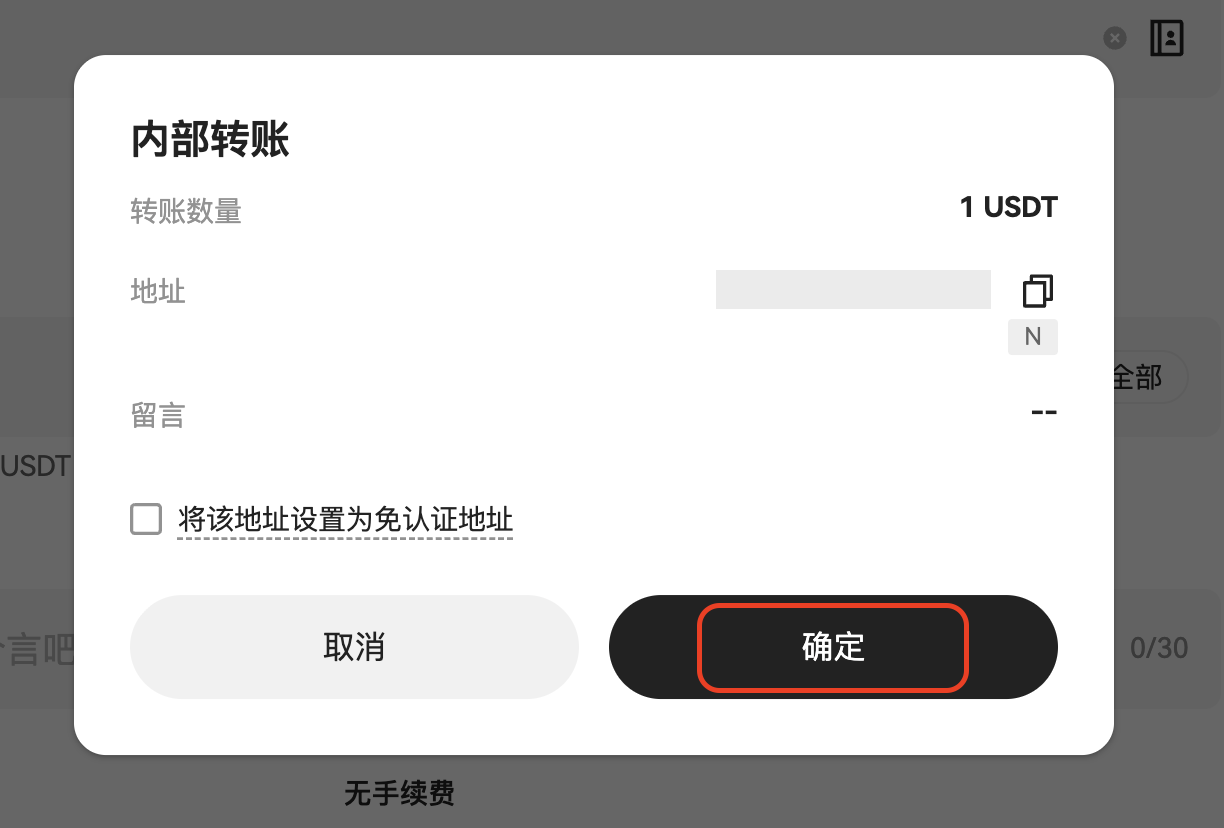Click the round clear X icon
1224x828 pixels.
pyautogui.click(x=1115, y=38)
